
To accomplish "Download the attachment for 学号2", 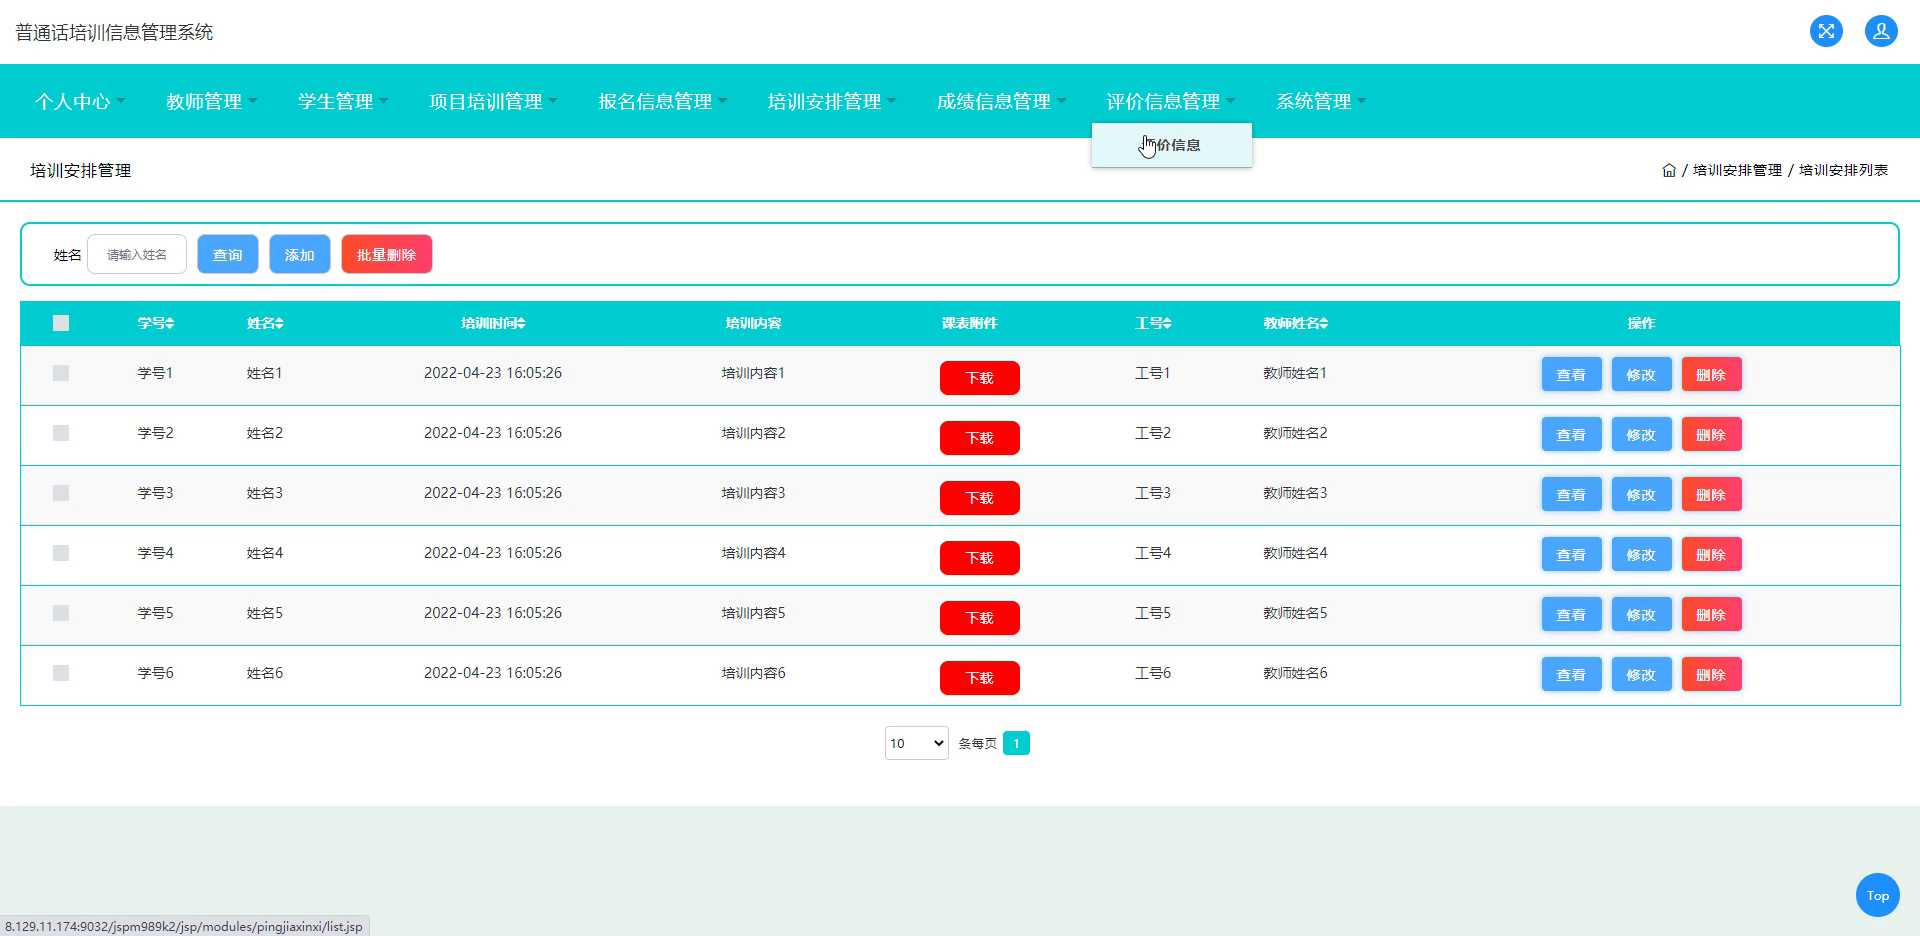I will tap(979, 438).
